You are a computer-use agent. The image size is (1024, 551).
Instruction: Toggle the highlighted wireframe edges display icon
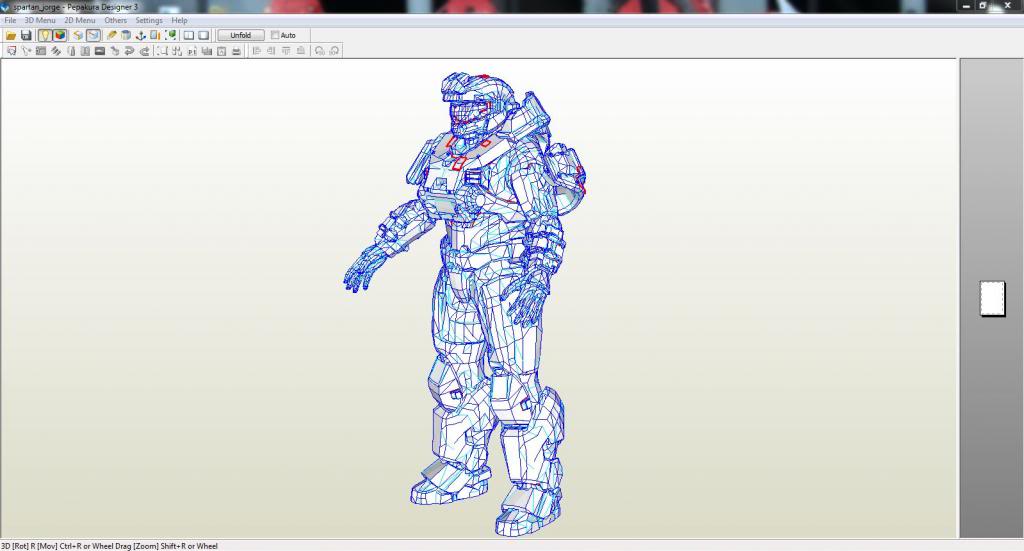tap(93, 35)
